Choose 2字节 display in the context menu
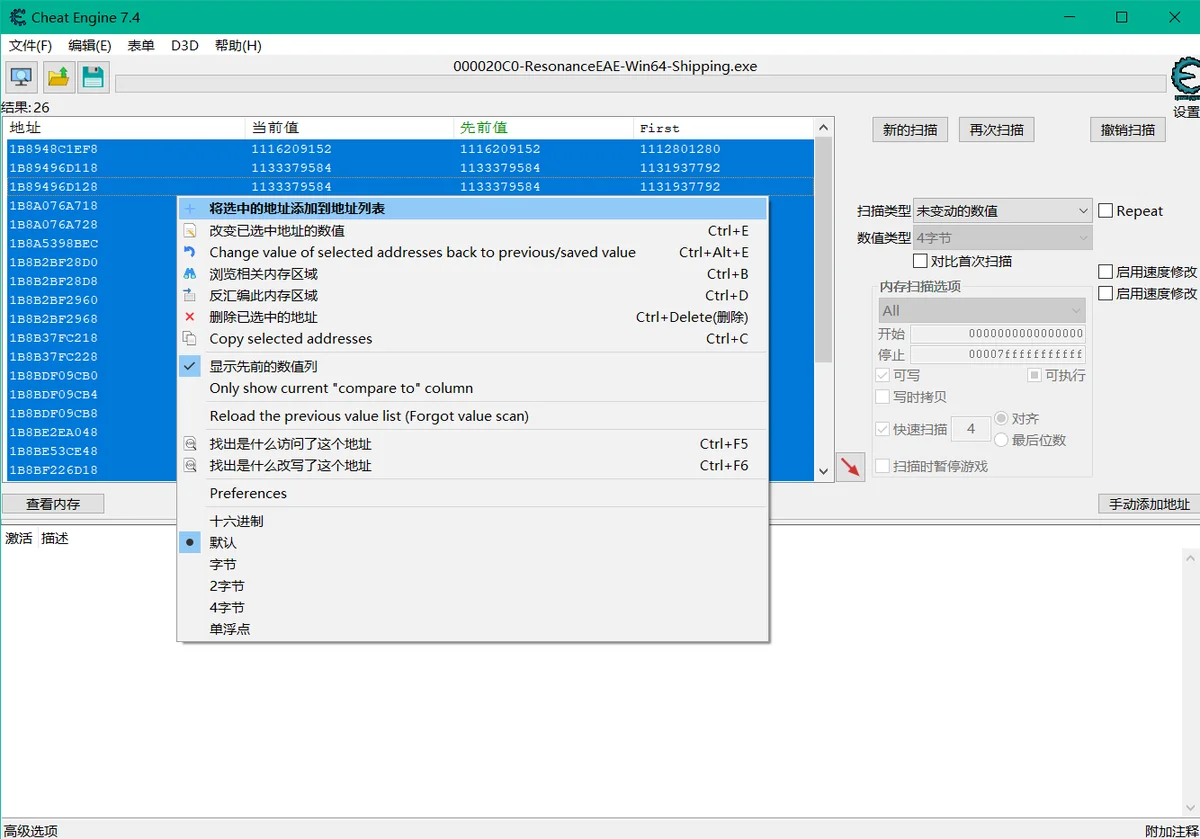The width and height of the screenshot is (1200, 839). pos(472,586)
